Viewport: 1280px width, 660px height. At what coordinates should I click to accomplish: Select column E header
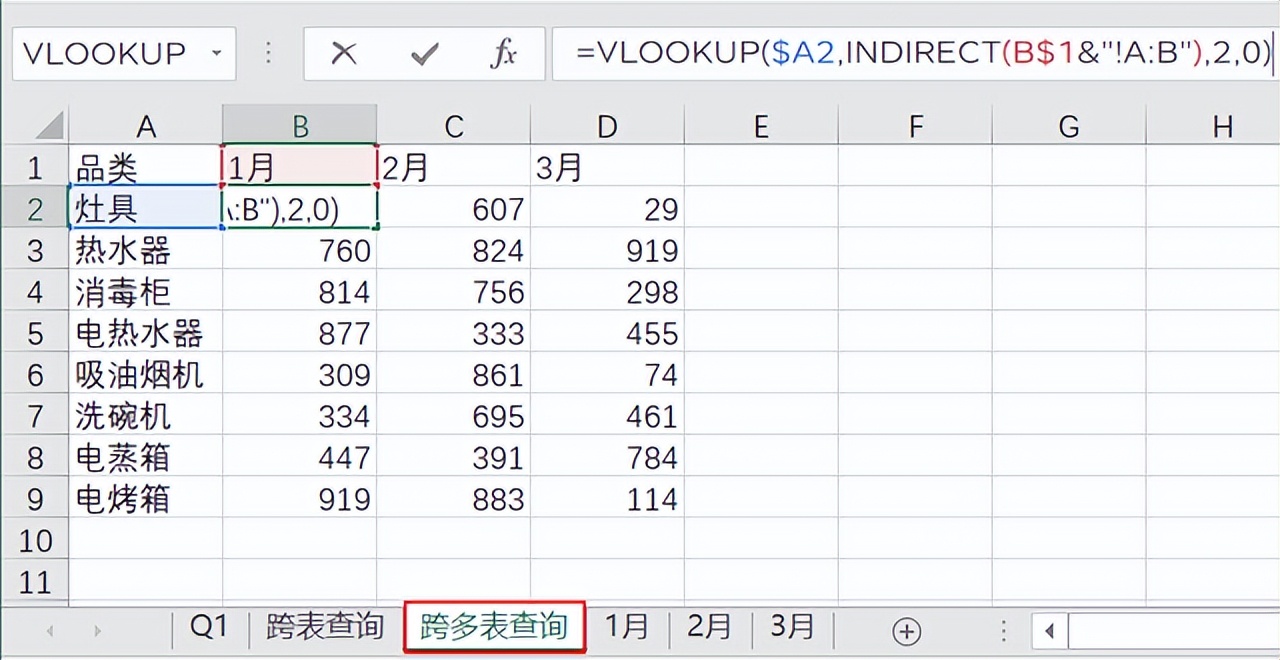[x=761, y=126]
